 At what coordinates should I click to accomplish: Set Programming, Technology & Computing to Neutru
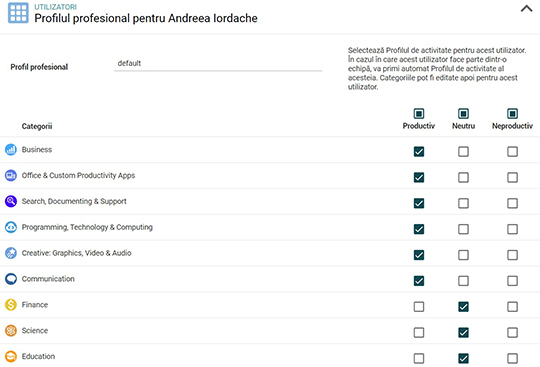464,229
